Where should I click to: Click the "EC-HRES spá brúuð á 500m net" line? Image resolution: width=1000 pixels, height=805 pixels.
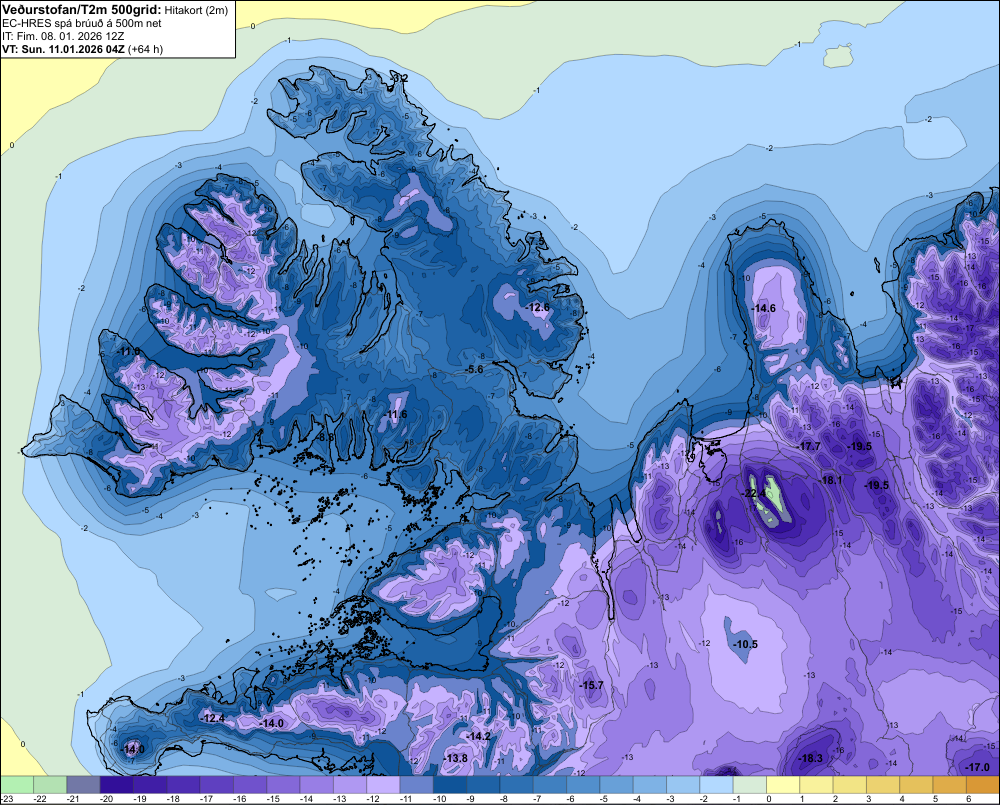pyautogui.click(x=82, y=23)
